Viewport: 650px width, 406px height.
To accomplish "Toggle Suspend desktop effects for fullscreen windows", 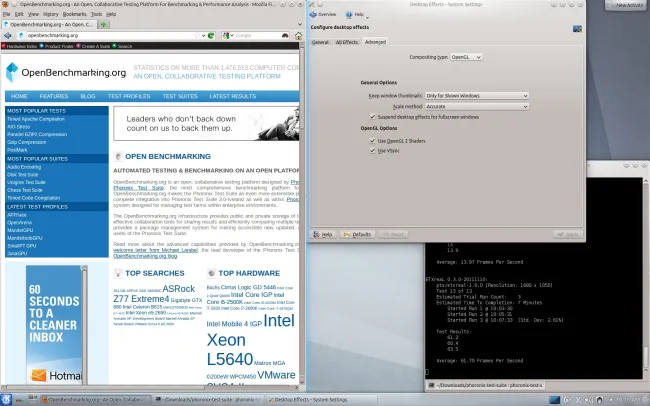I will coord(371,117).
